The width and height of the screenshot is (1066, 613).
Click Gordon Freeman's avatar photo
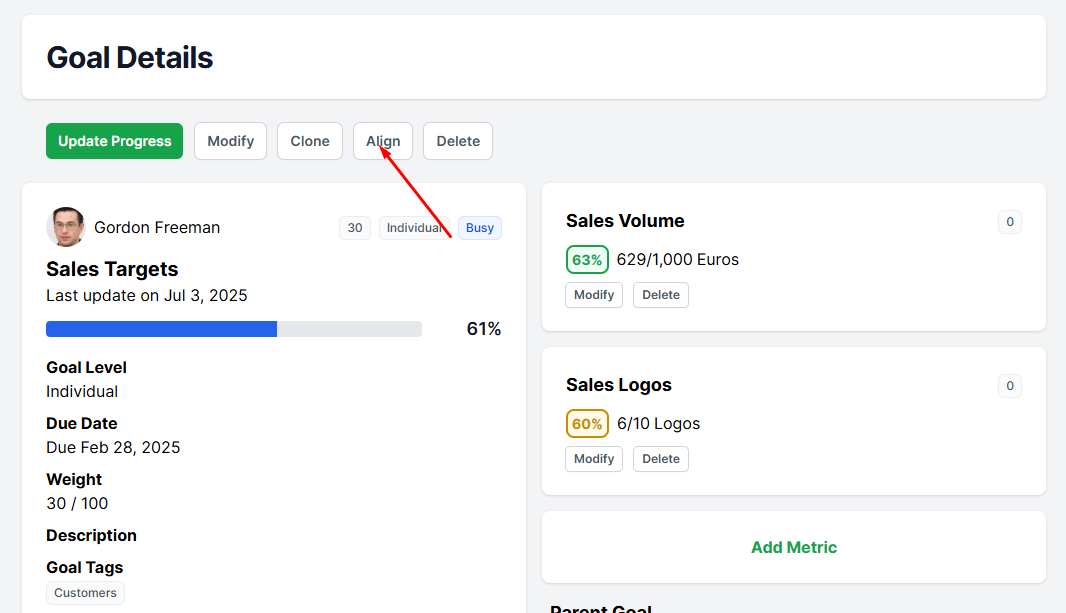[x=65, y=227]
